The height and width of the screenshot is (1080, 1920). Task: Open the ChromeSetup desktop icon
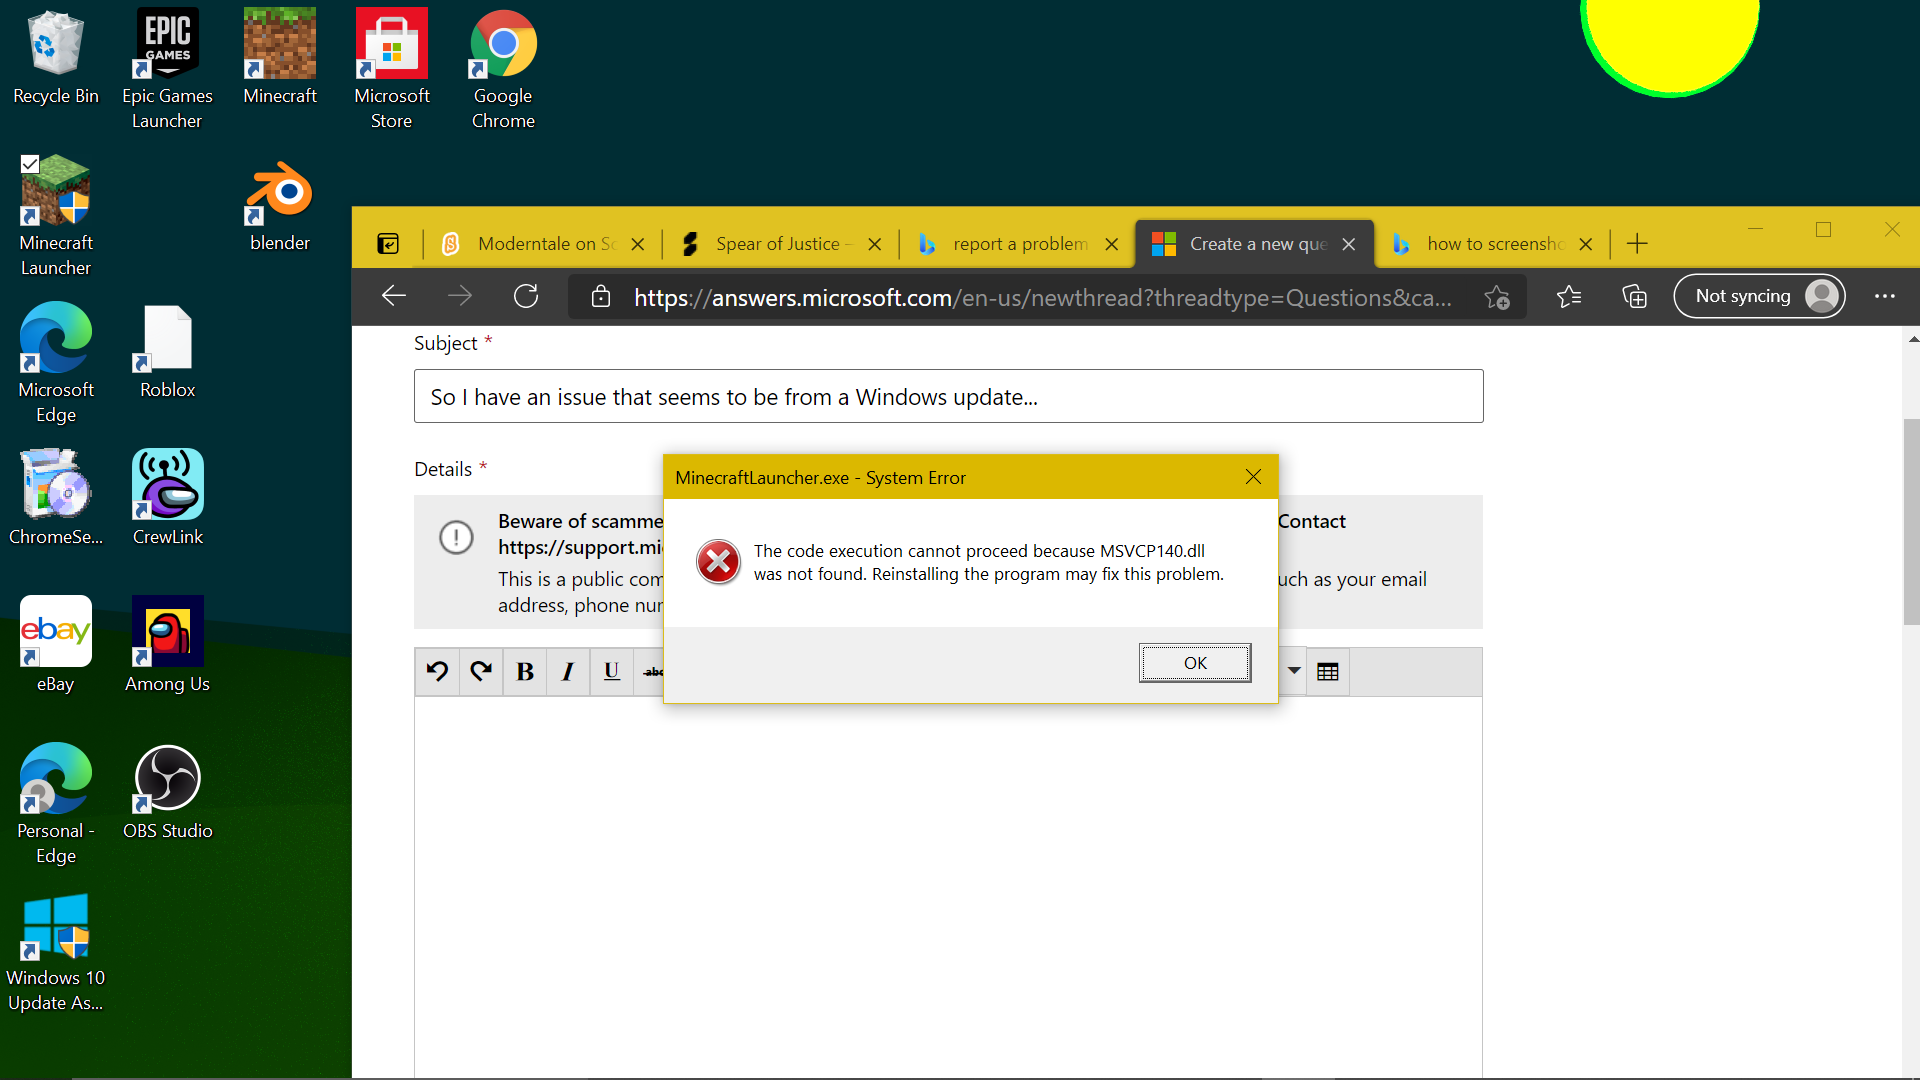pos(56,499)
